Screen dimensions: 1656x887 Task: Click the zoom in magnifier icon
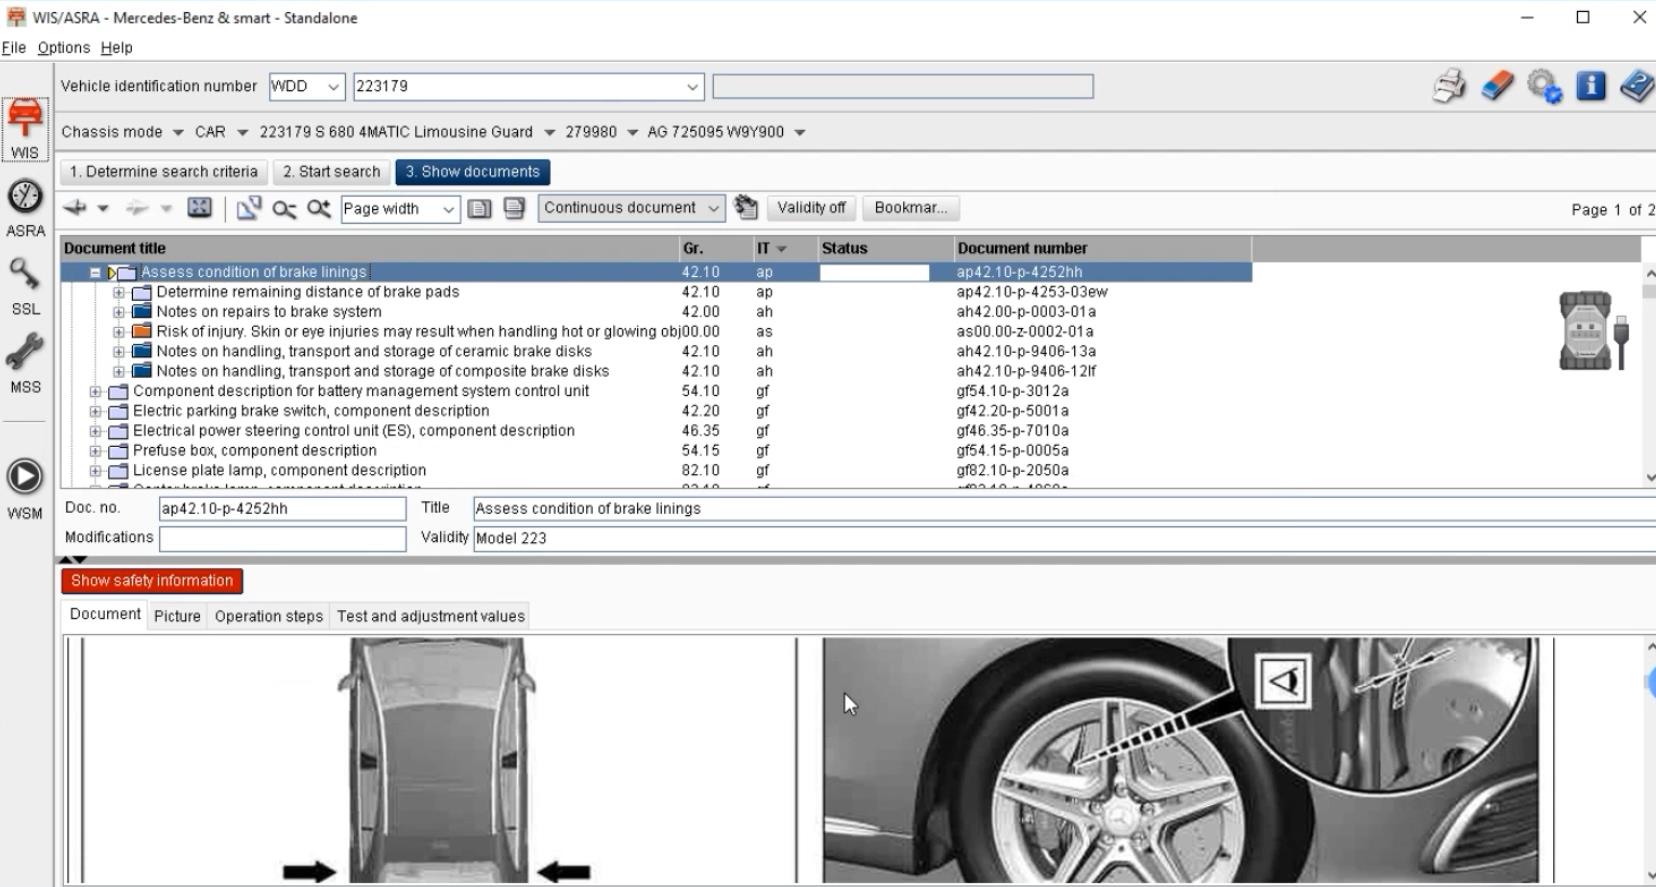(319, 208)
